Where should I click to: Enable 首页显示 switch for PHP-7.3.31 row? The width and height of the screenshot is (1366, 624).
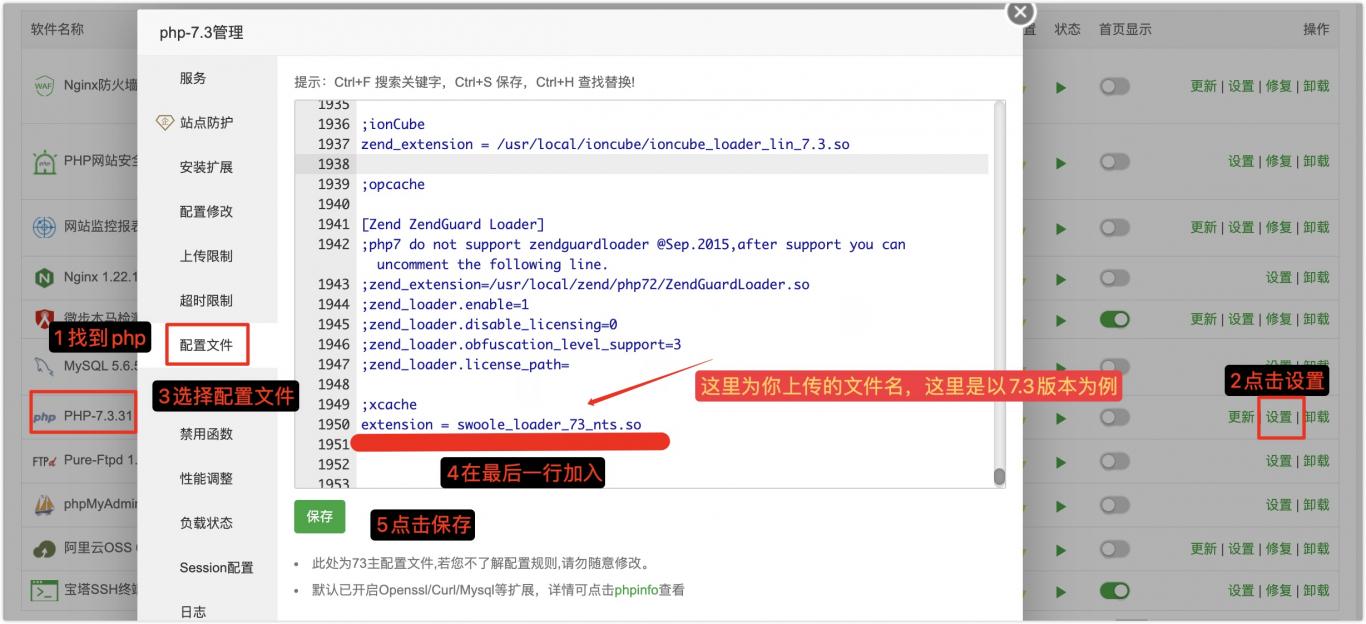(x=1114, y=417)
